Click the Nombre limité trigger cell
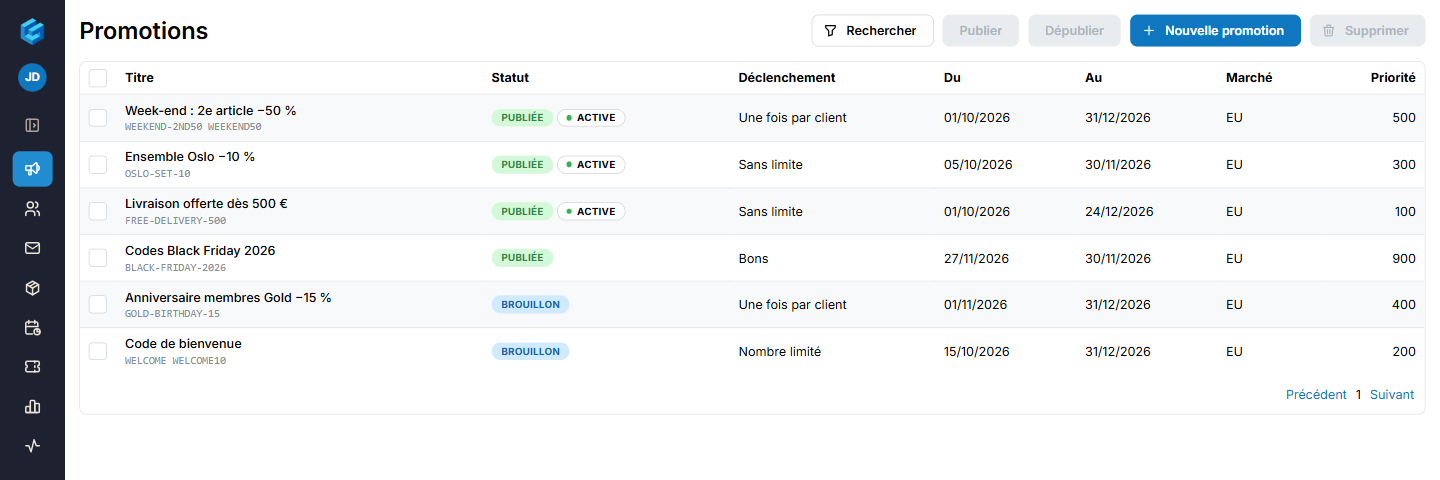 pyautogui.click(x=780, y=351)
